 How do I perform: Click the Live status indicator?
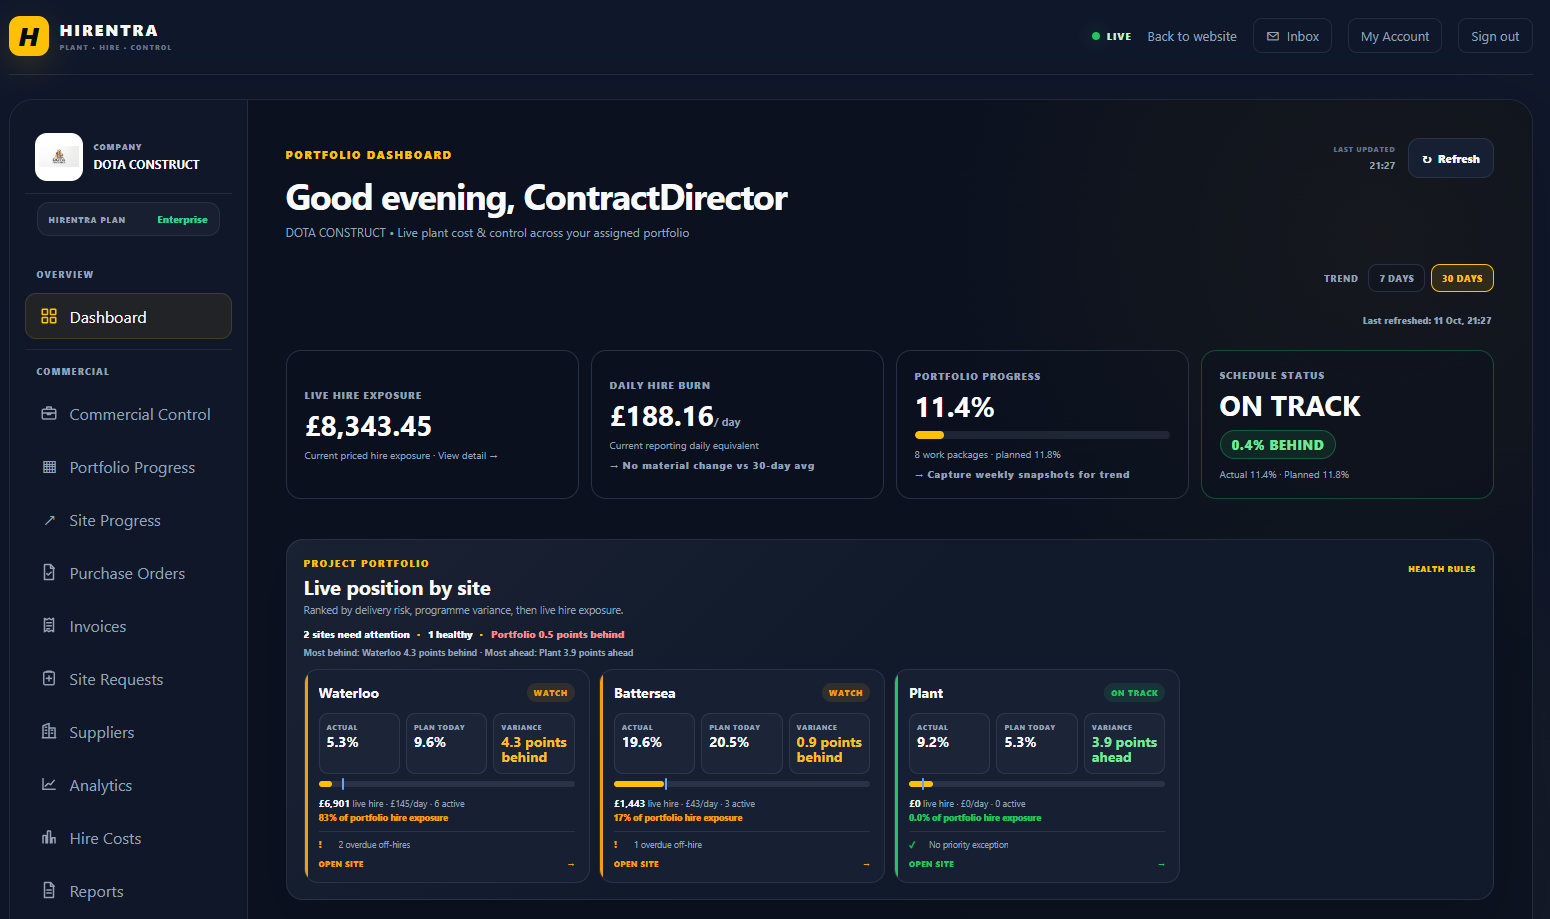tap(1111, 37)
